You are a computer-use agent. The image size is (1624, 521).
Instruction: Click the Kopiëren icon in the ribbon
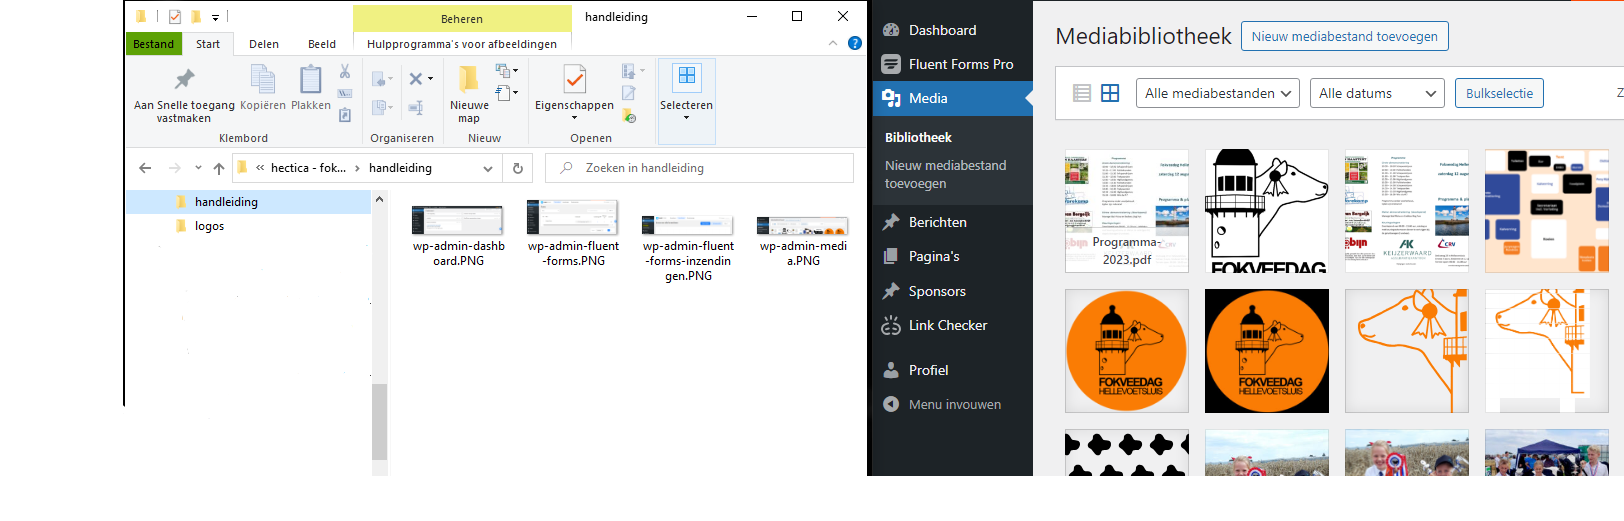coord(263,79)
